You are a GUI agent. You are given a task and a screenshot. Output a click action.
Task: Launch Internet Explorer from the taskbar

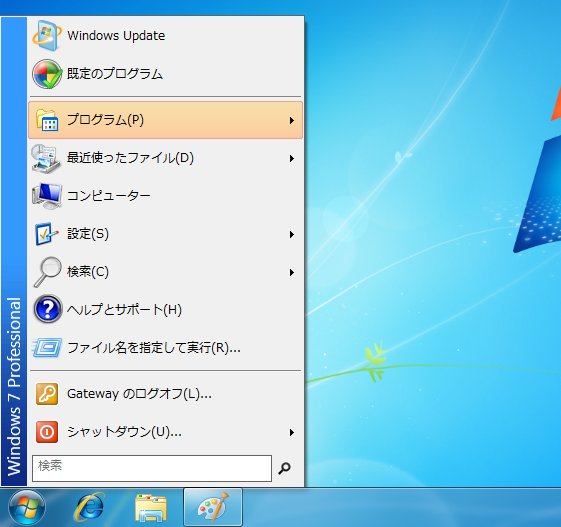(89, 507)
